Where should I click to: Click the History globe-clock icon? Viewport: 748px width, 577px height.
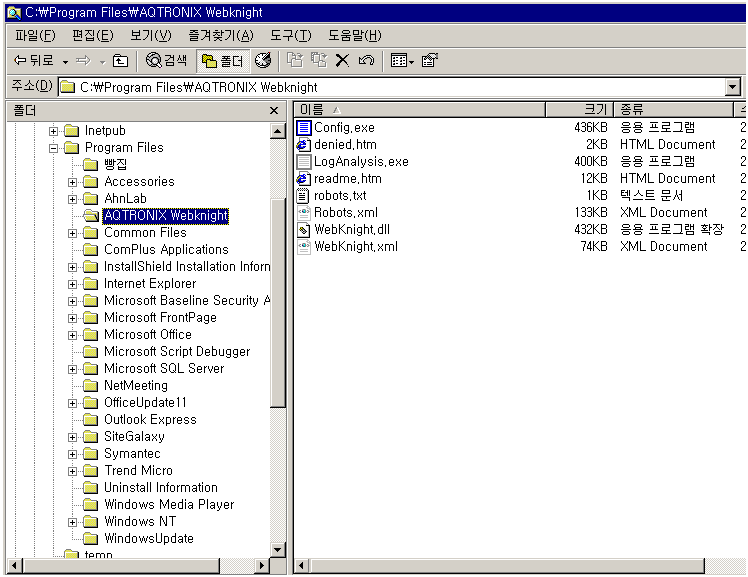pyautogui.click(x=263, y=61)
